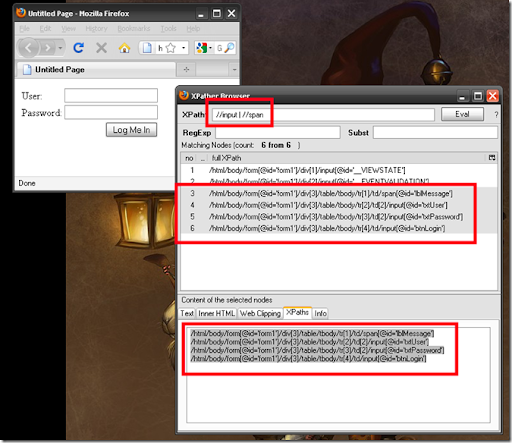This screenshot has height=443, width=512.
Task: Click the Forward navigation arrow
Action: pyautogui.click(x=48, y=48)
